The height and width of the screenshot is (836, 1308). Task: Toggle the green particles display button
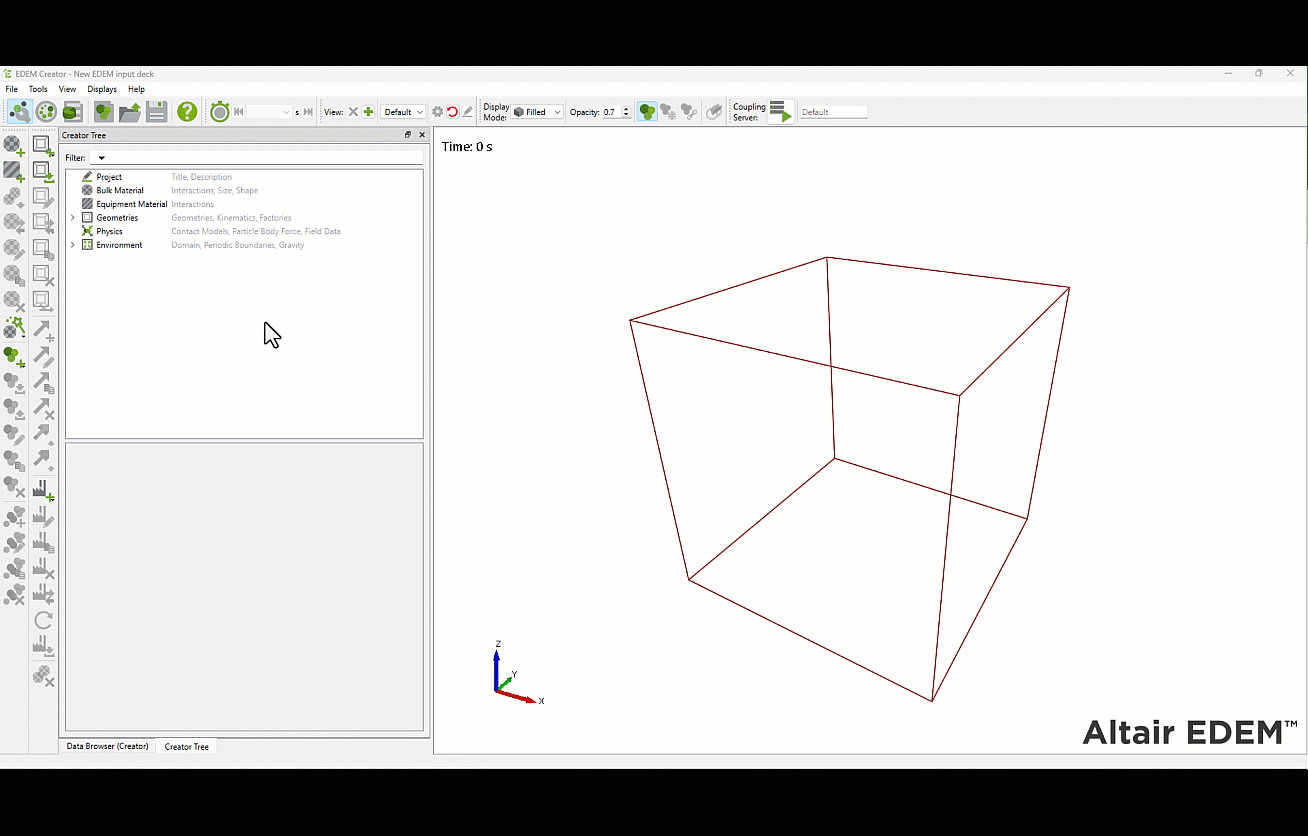click(x=647, y=112)
